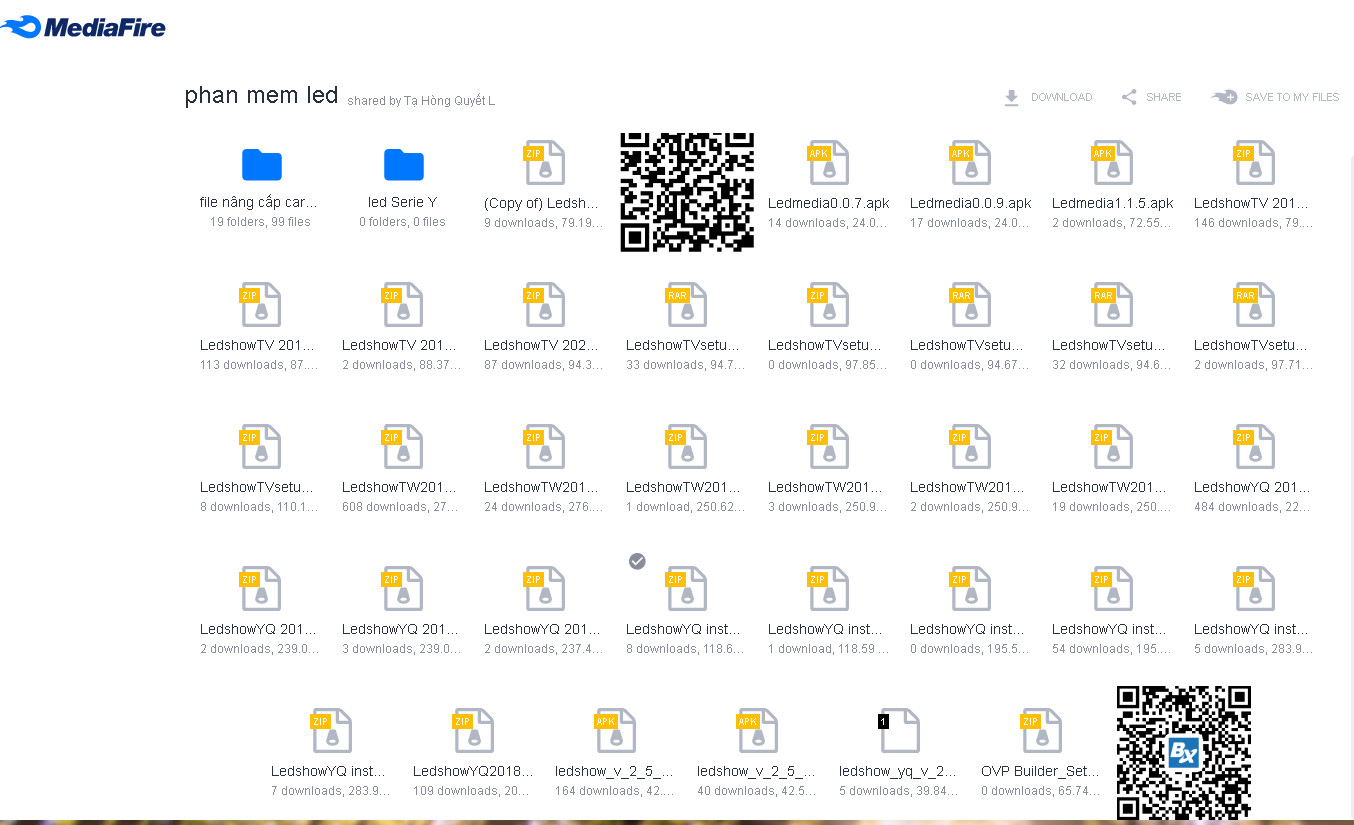This screenshot has width=1354, height=825.
Task: Click RAR icon of LedshowTVsetu... with 32 downloads
Action: 1114,304
